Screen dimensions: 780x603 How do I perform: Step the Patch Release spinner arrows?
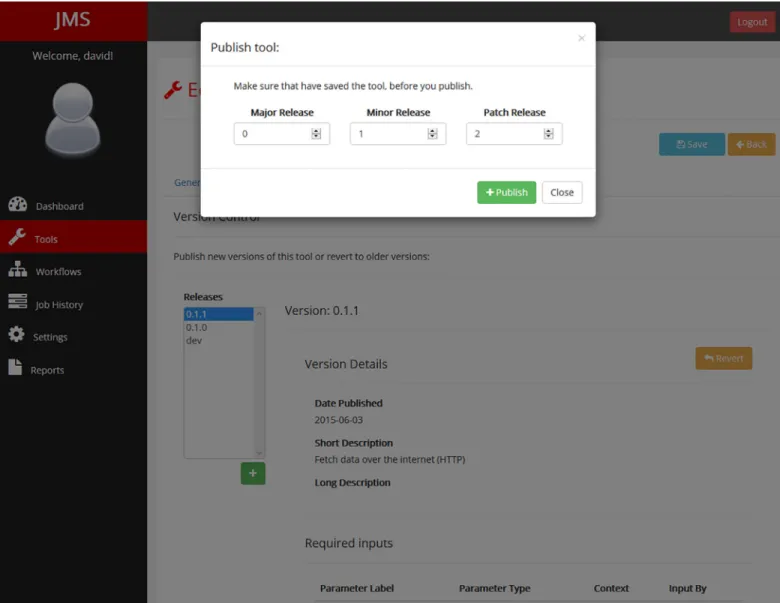pyautogui.click(x=549, y=134)
